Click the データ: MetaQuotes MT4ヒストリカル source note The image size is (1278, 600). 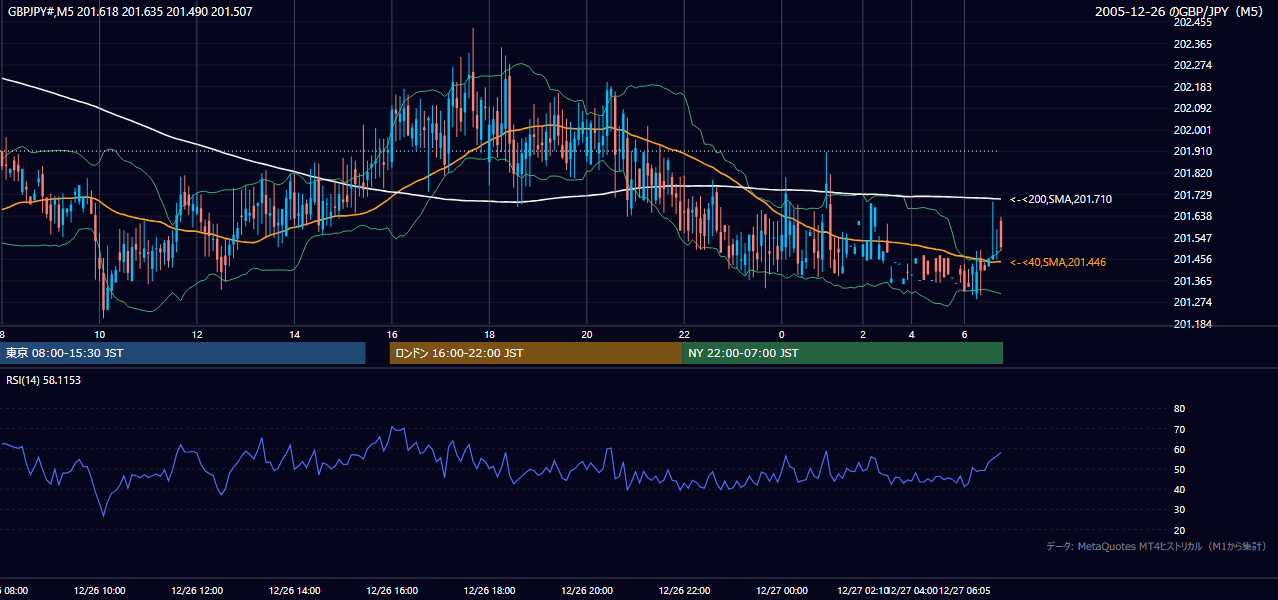(x=1156, y=546)
